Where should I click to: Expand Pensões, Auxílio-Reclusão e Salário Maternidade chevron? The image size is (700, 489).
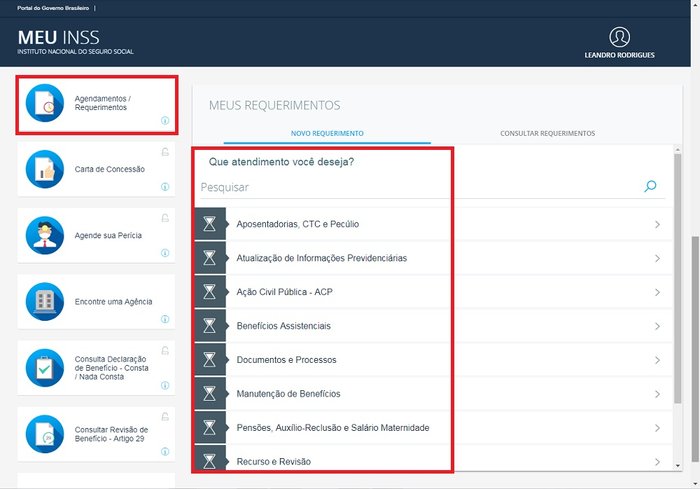[658, 428]
